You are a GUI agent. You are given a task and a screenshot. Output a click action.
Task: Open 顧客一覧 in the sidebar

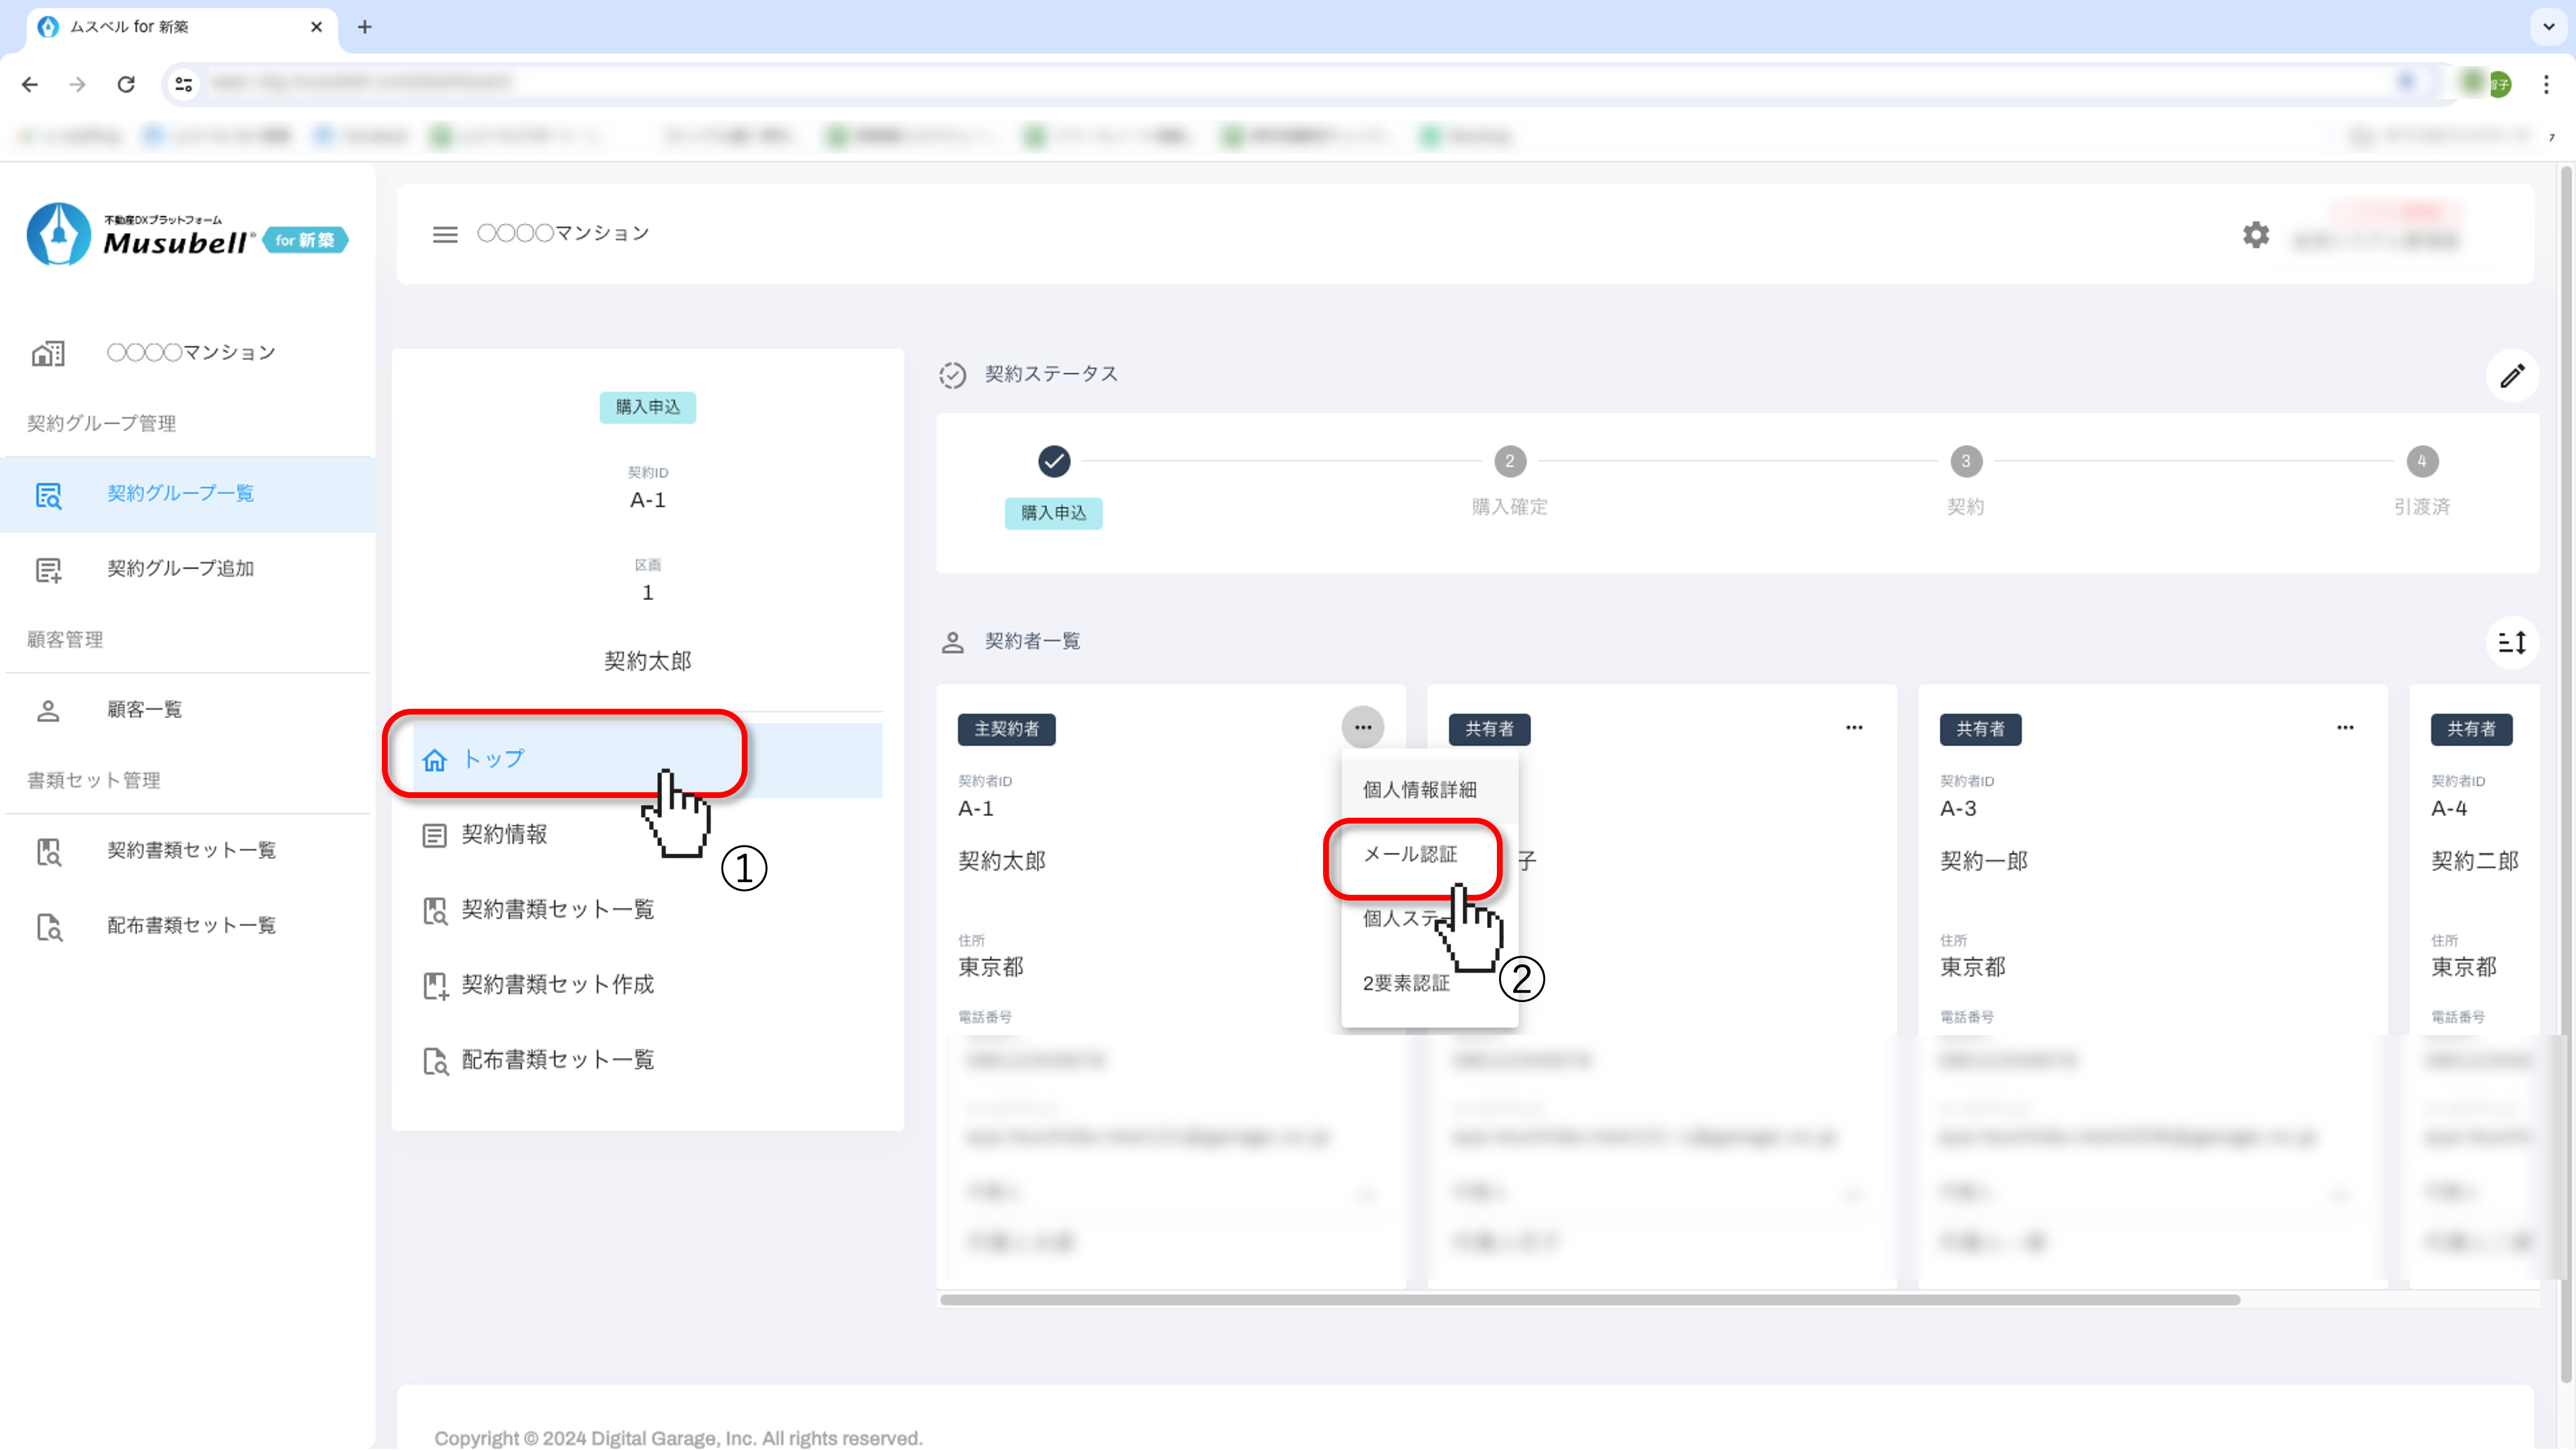144,709
